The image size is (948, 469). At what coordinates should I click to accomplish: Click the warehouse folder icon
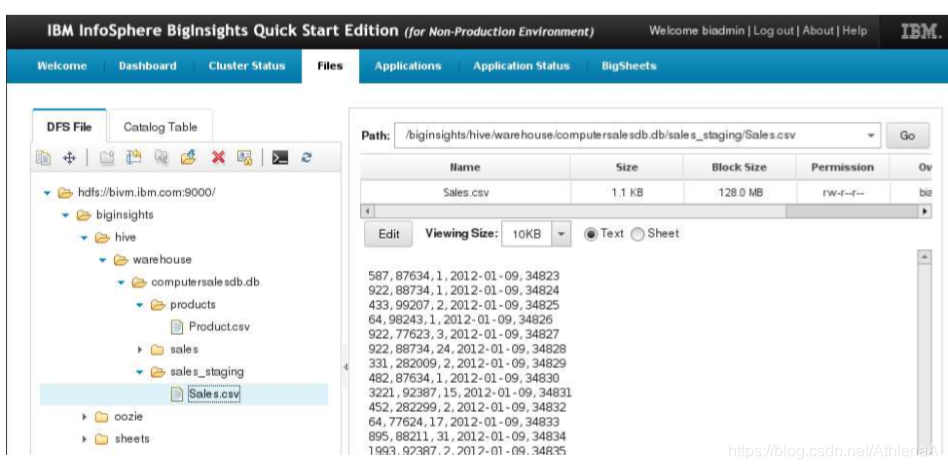point(121,260)
